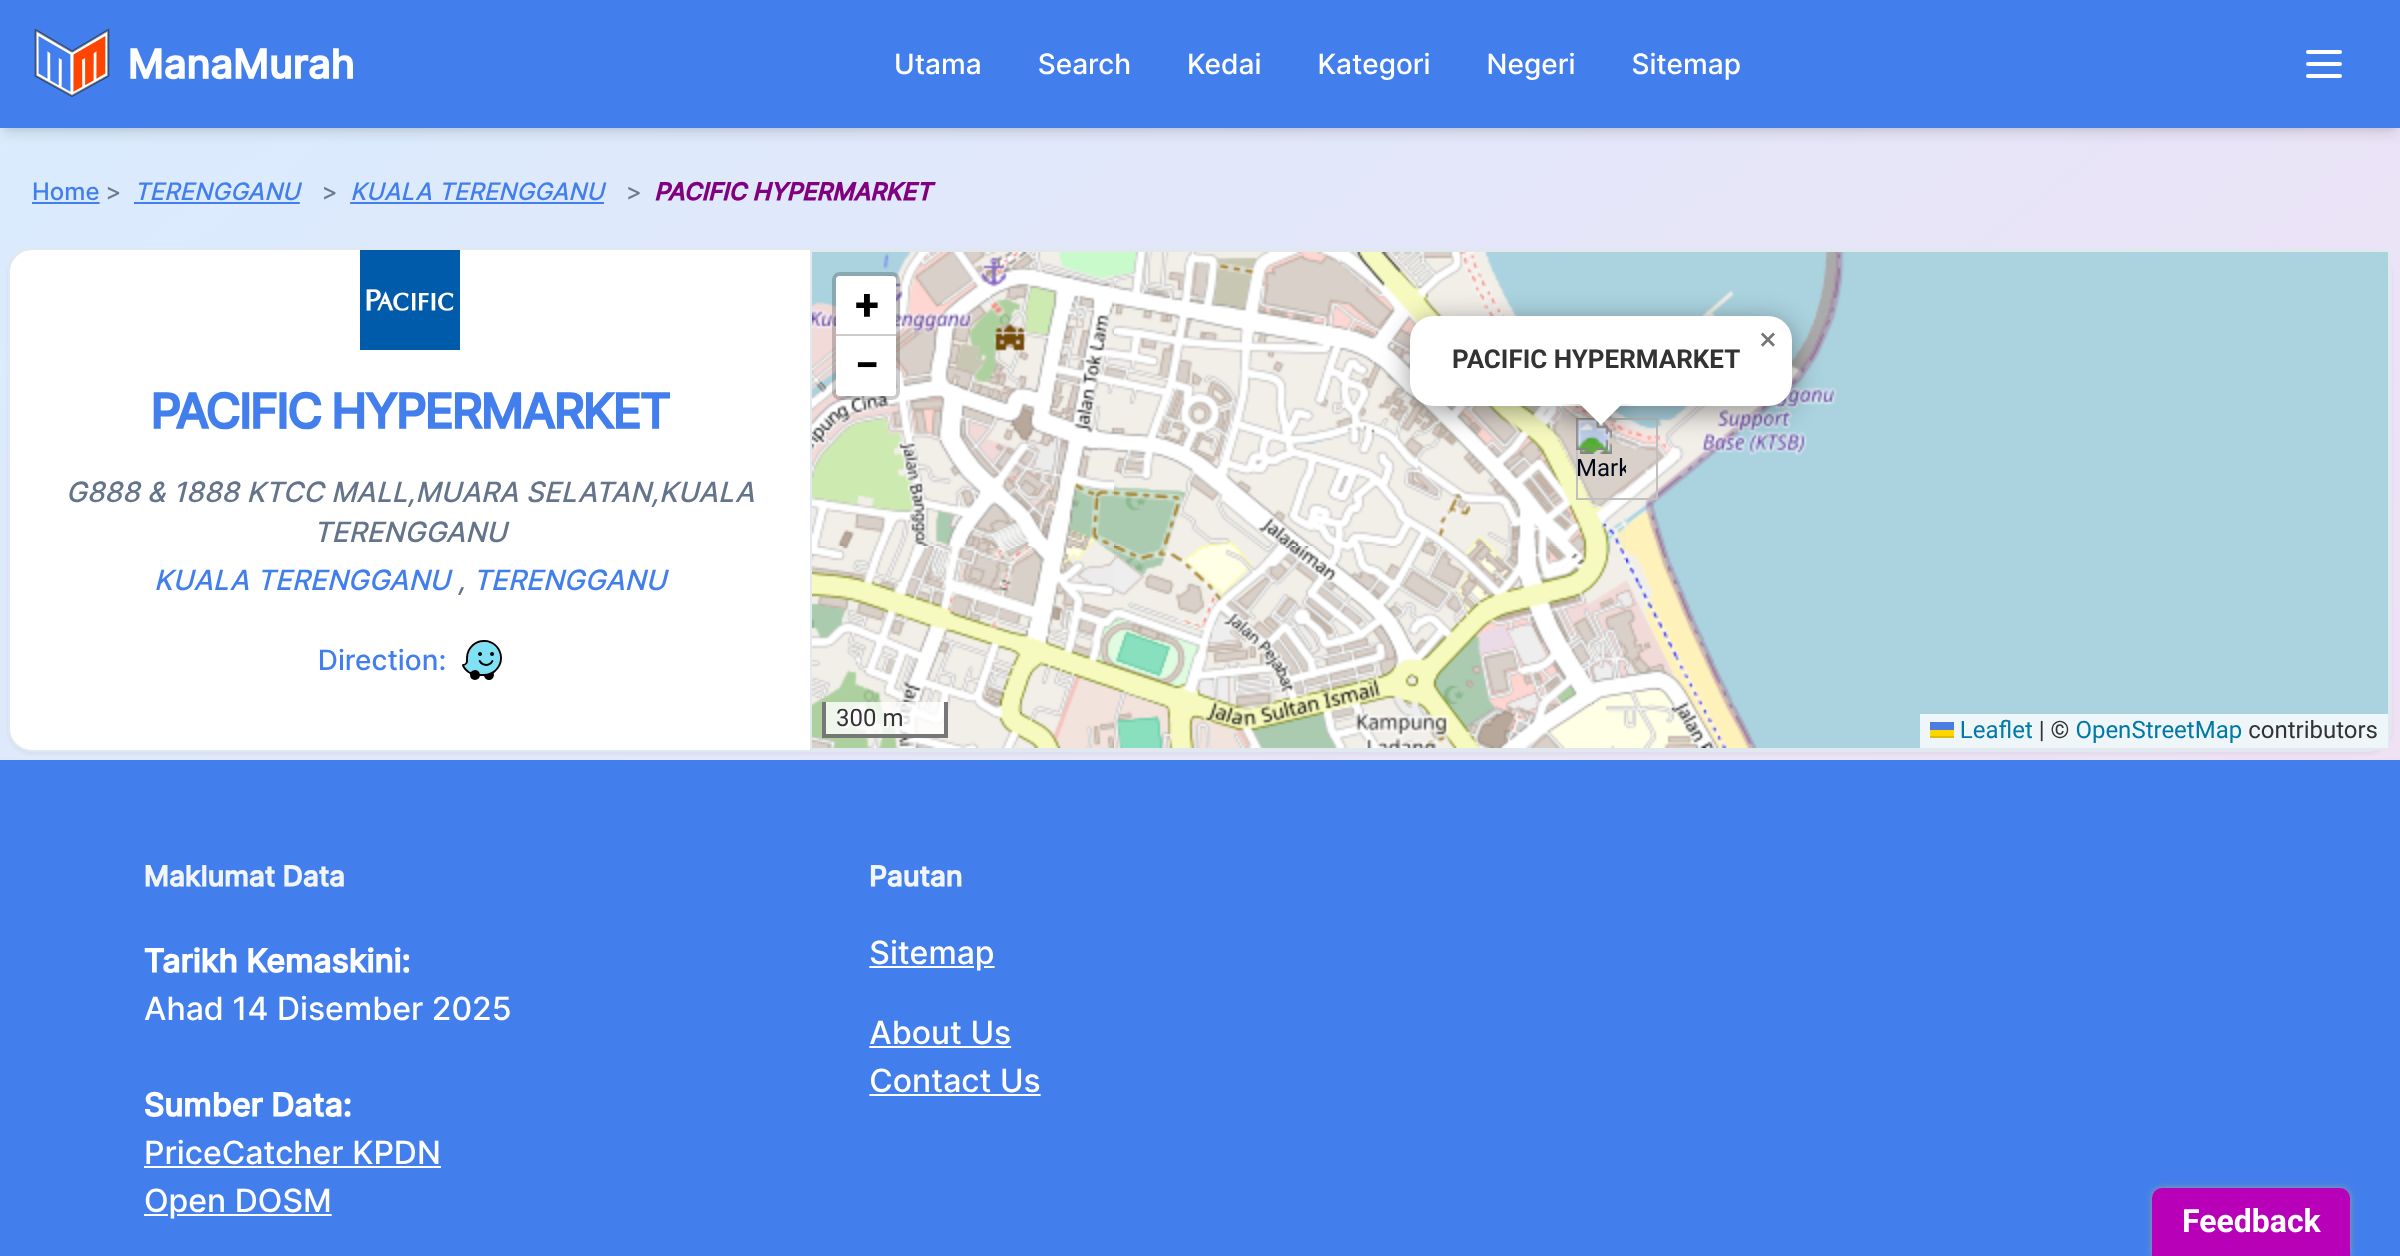Zoom out on the map
The image size is (2400, 1256).
tap(866, 365)
